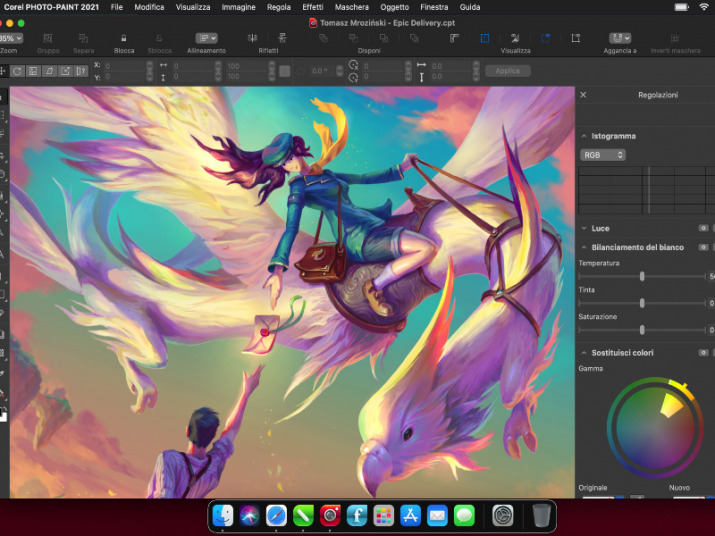Click the X position input field
Screen dimensions: 715x536
coord(124,66)
